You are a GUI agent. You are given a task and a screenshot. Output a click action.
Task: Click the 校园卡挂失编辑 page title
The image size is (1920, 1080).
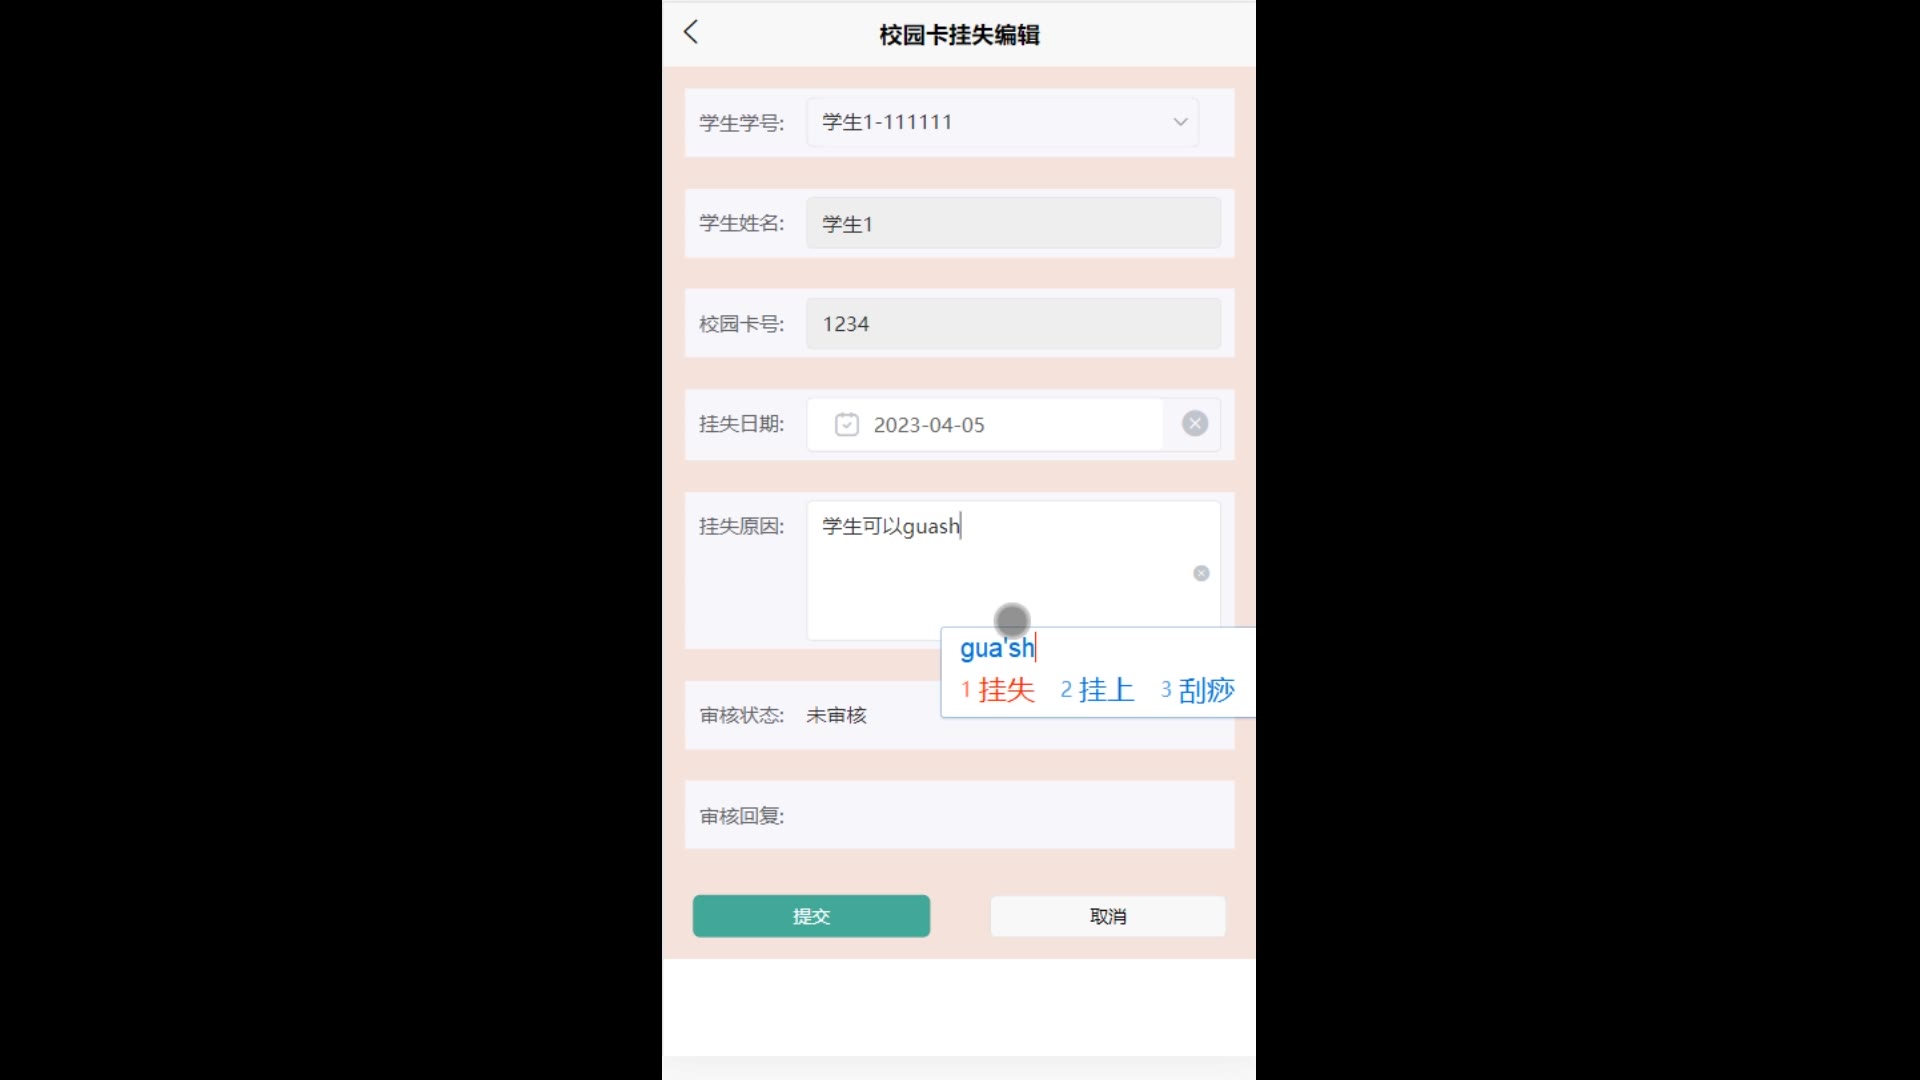click(x=959, y=35)
